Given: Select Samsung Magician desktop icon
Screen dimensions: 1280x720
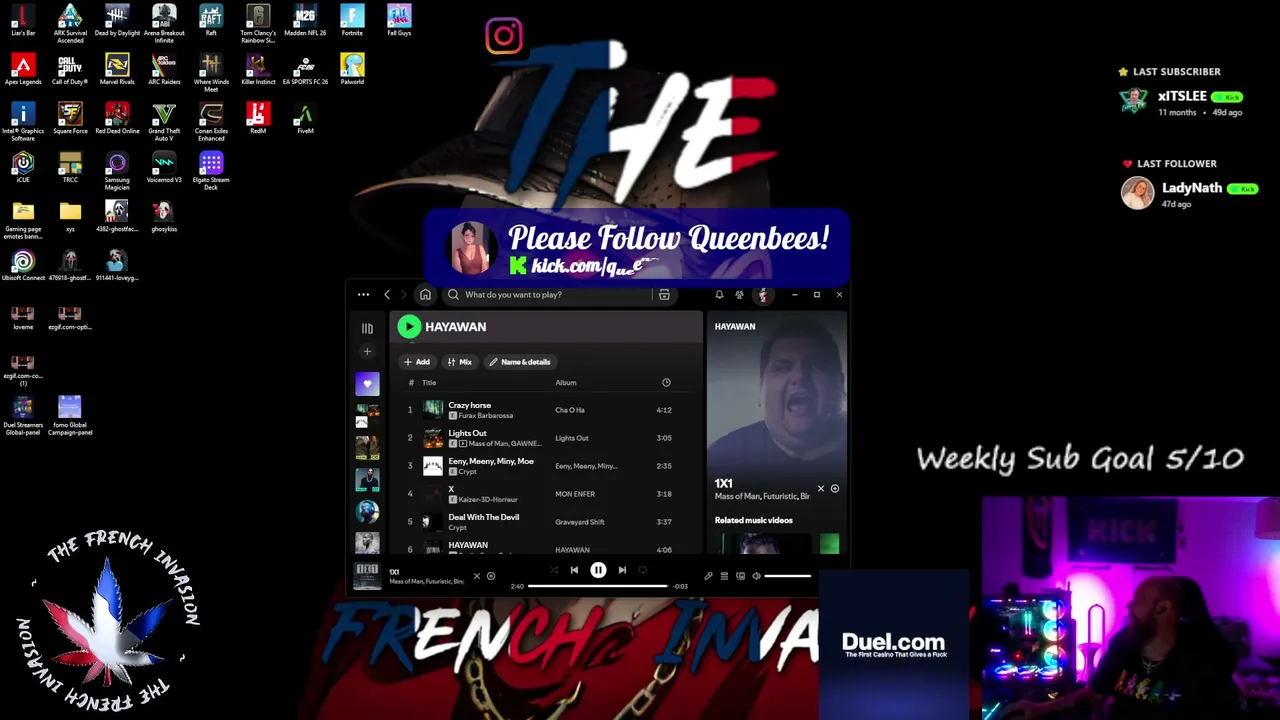Looking at the screenshot, I should 117,171.
